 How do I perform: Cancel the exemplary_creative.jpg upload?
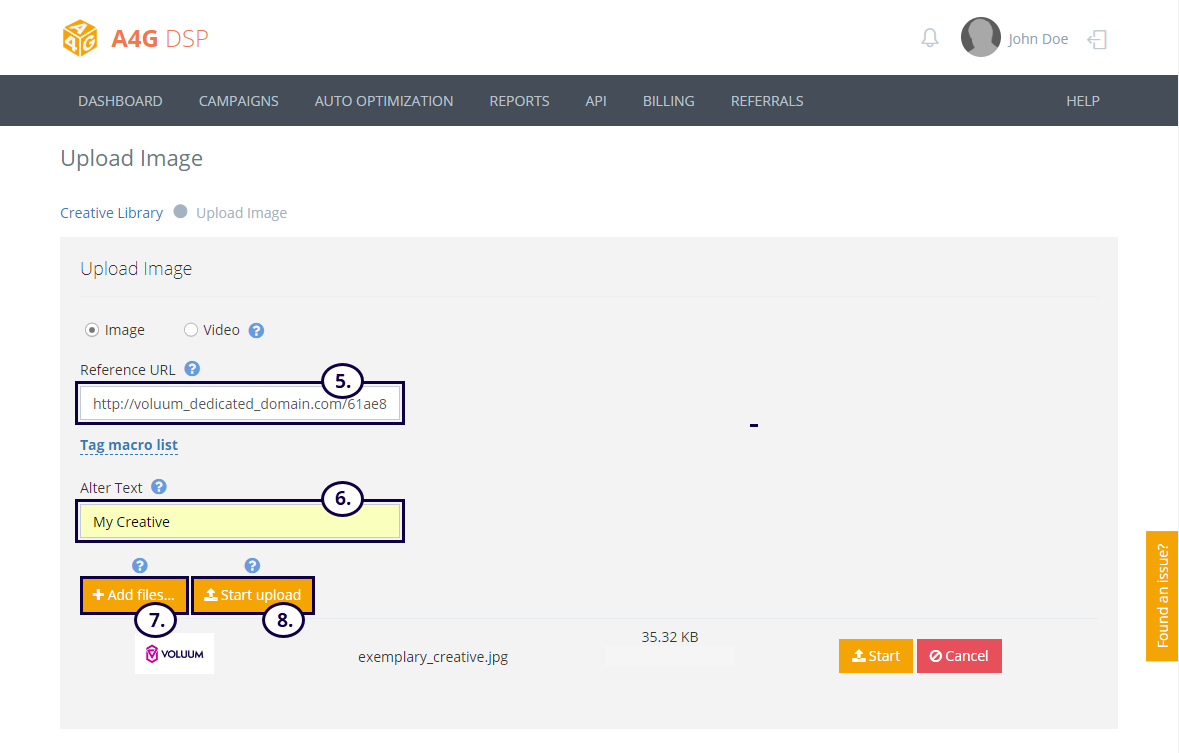click(x=958, y=656)
